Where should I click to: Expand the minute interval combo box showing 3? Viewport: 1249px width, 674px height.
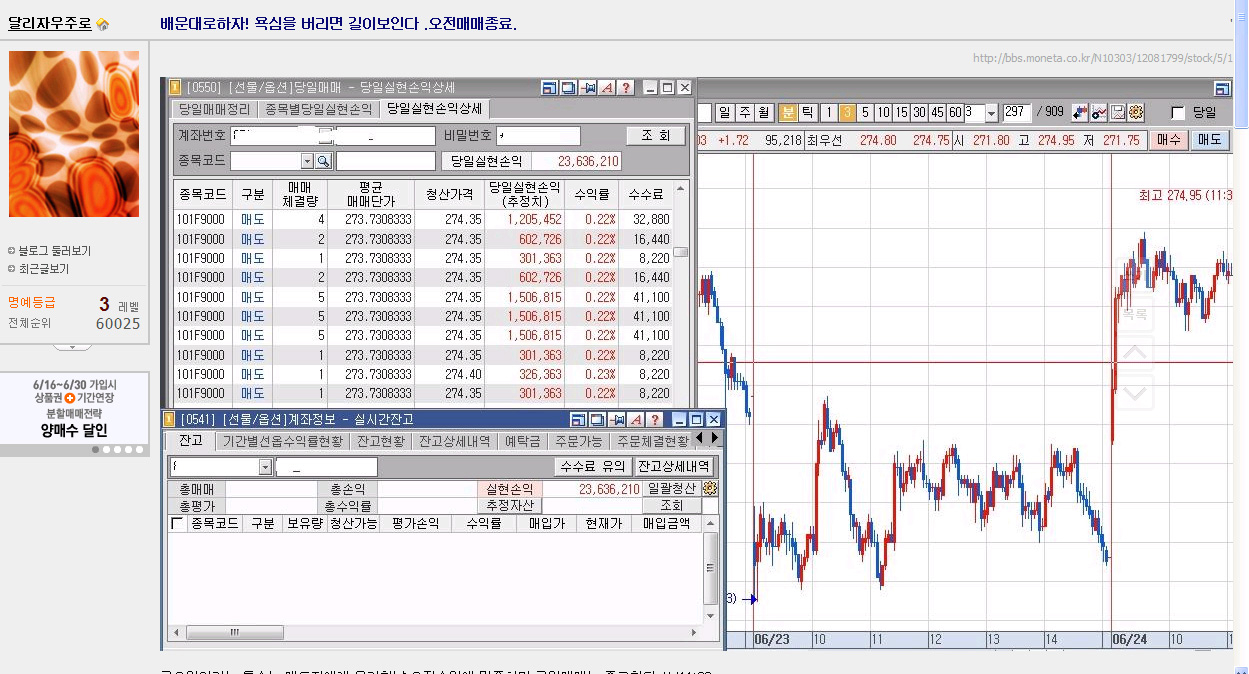coord(991,113)
